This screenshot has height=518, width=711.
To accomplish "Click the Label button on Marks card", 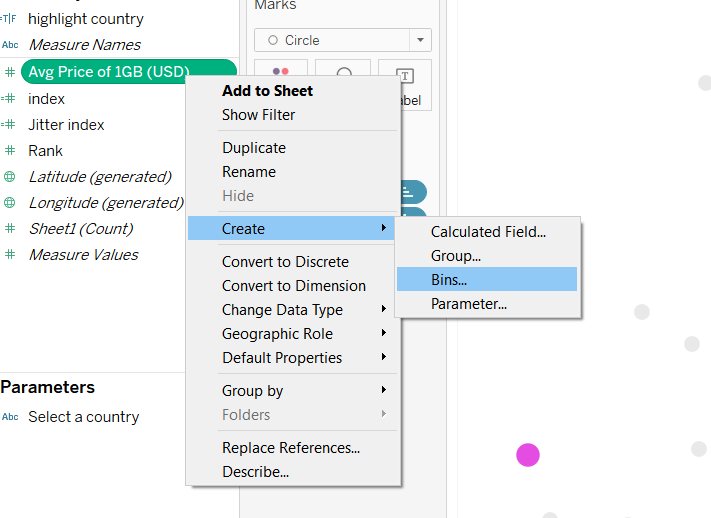I will coord(405,84).
